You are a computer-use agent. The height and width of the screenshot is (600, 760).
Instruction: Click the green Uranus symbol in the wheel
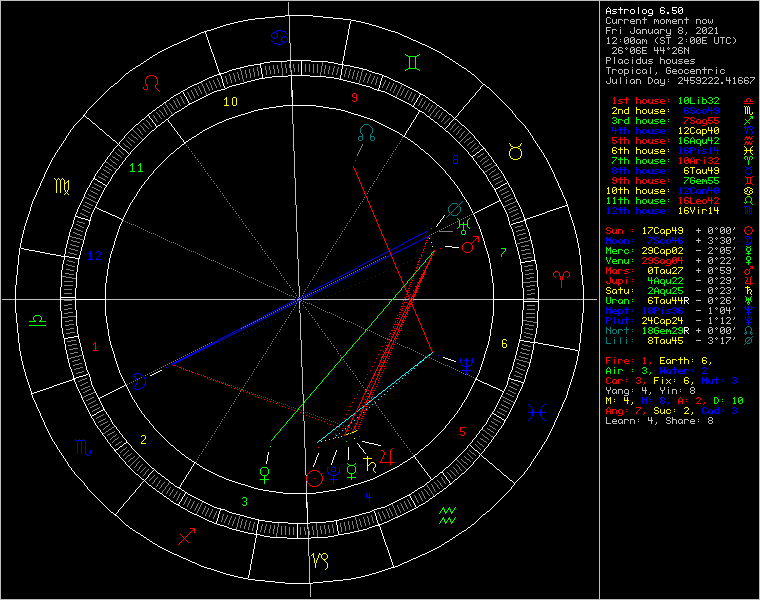(x=464, y=226)
